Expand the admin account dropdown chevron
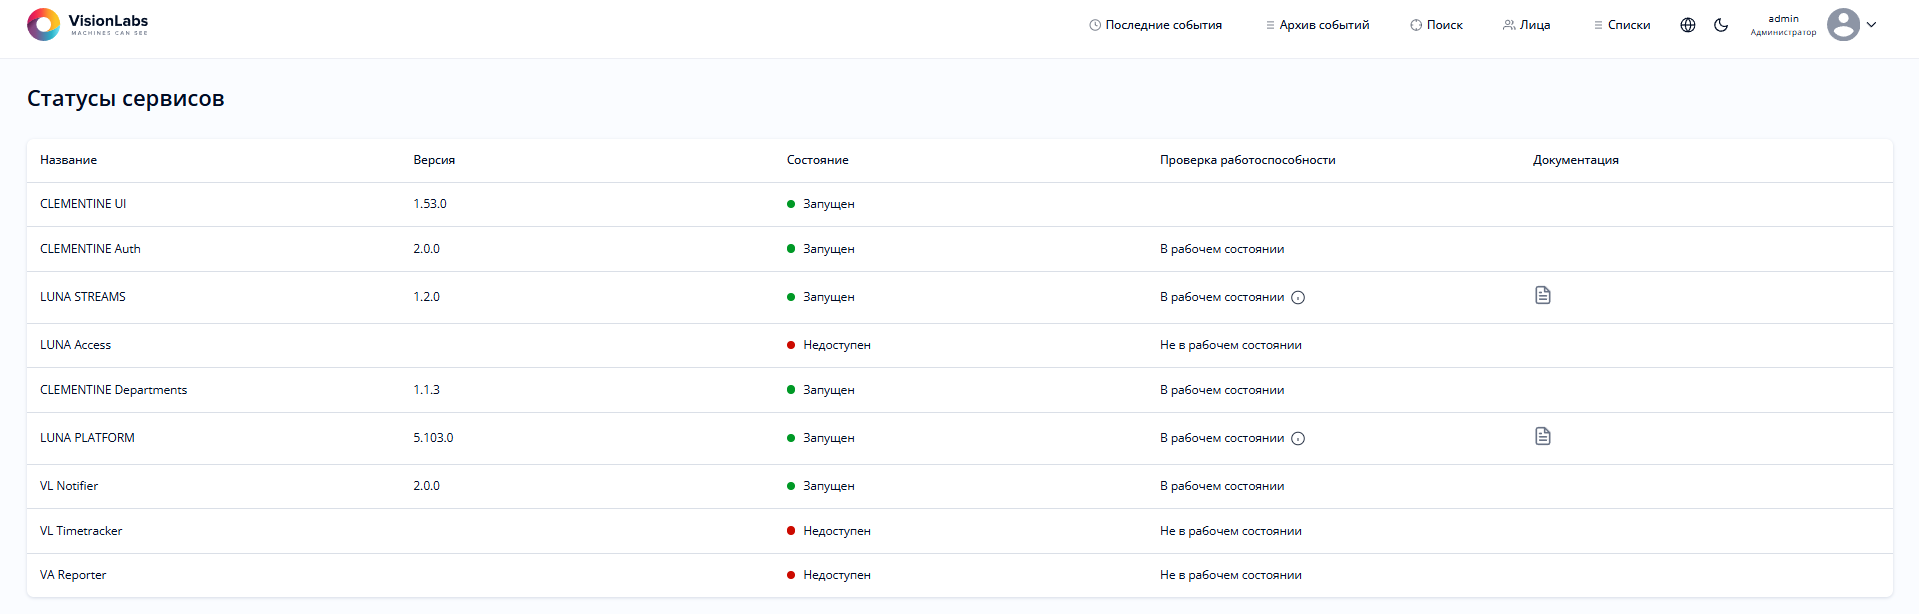Image resolution: width=1919 pixels, height=614 pixels. pos(1871,25)
